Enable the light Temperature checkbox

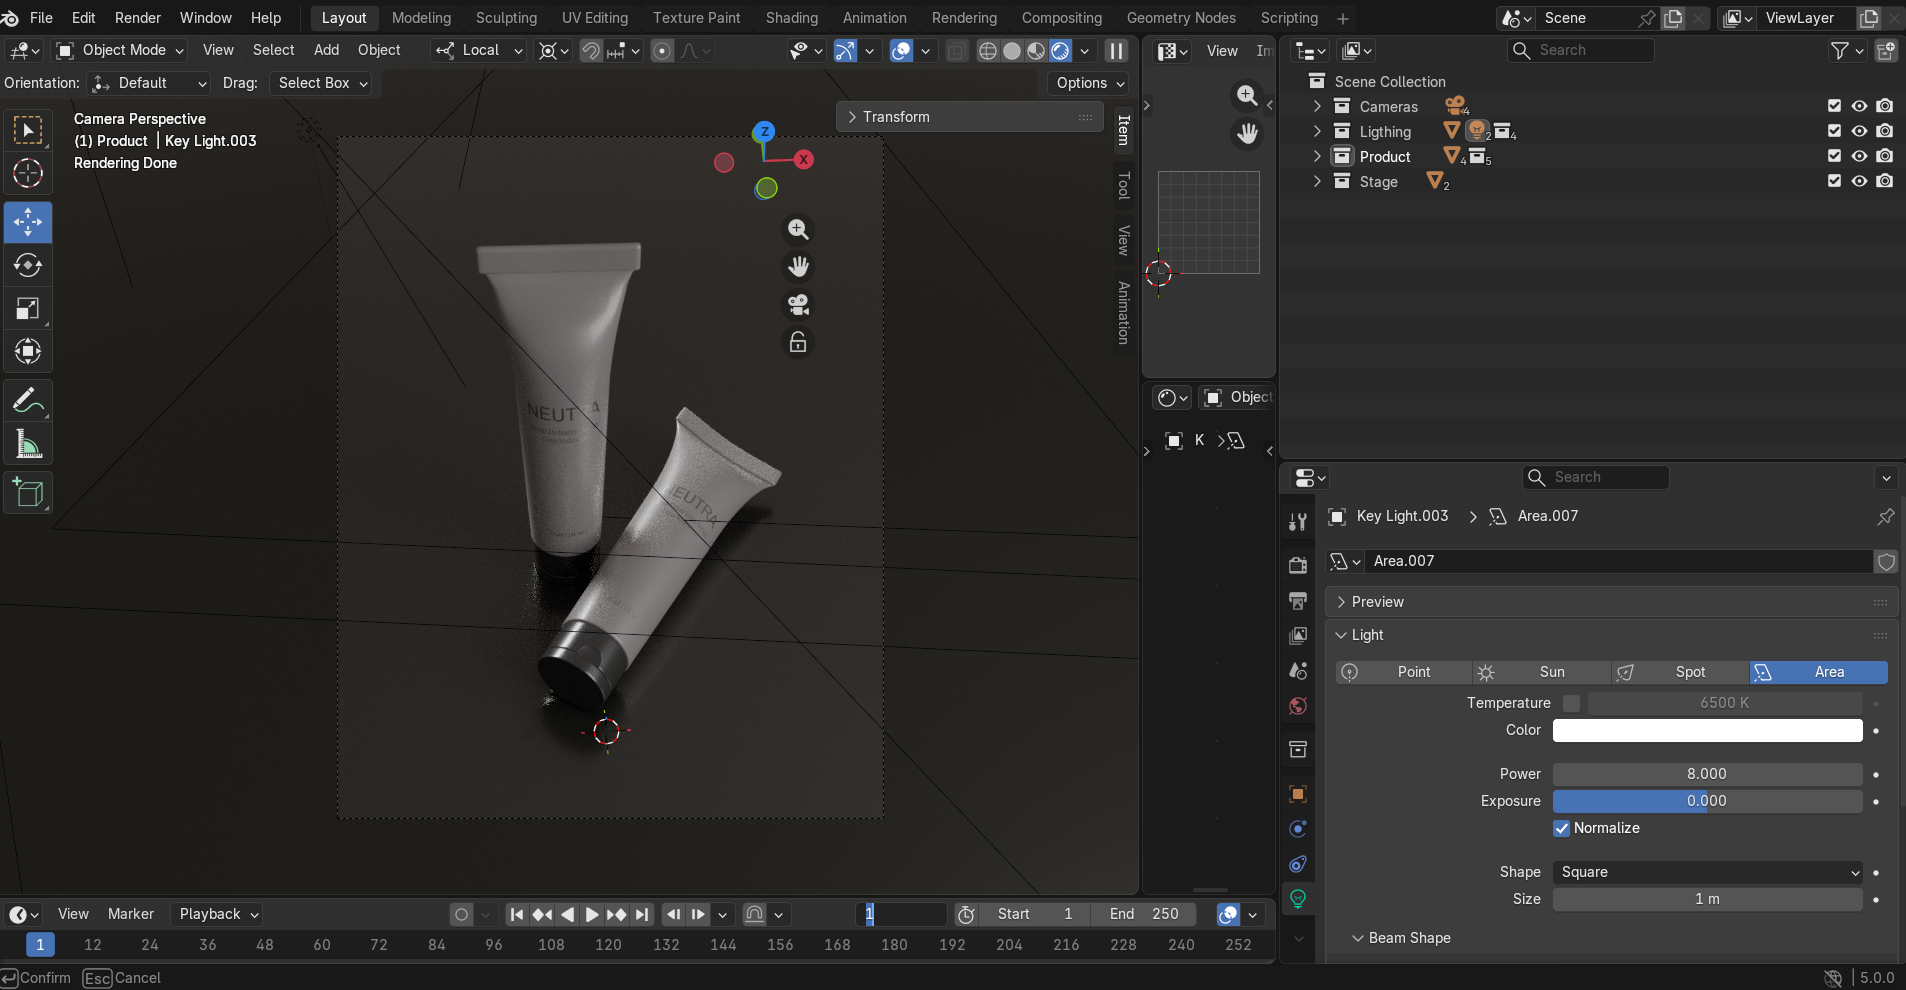(1572, 703)
